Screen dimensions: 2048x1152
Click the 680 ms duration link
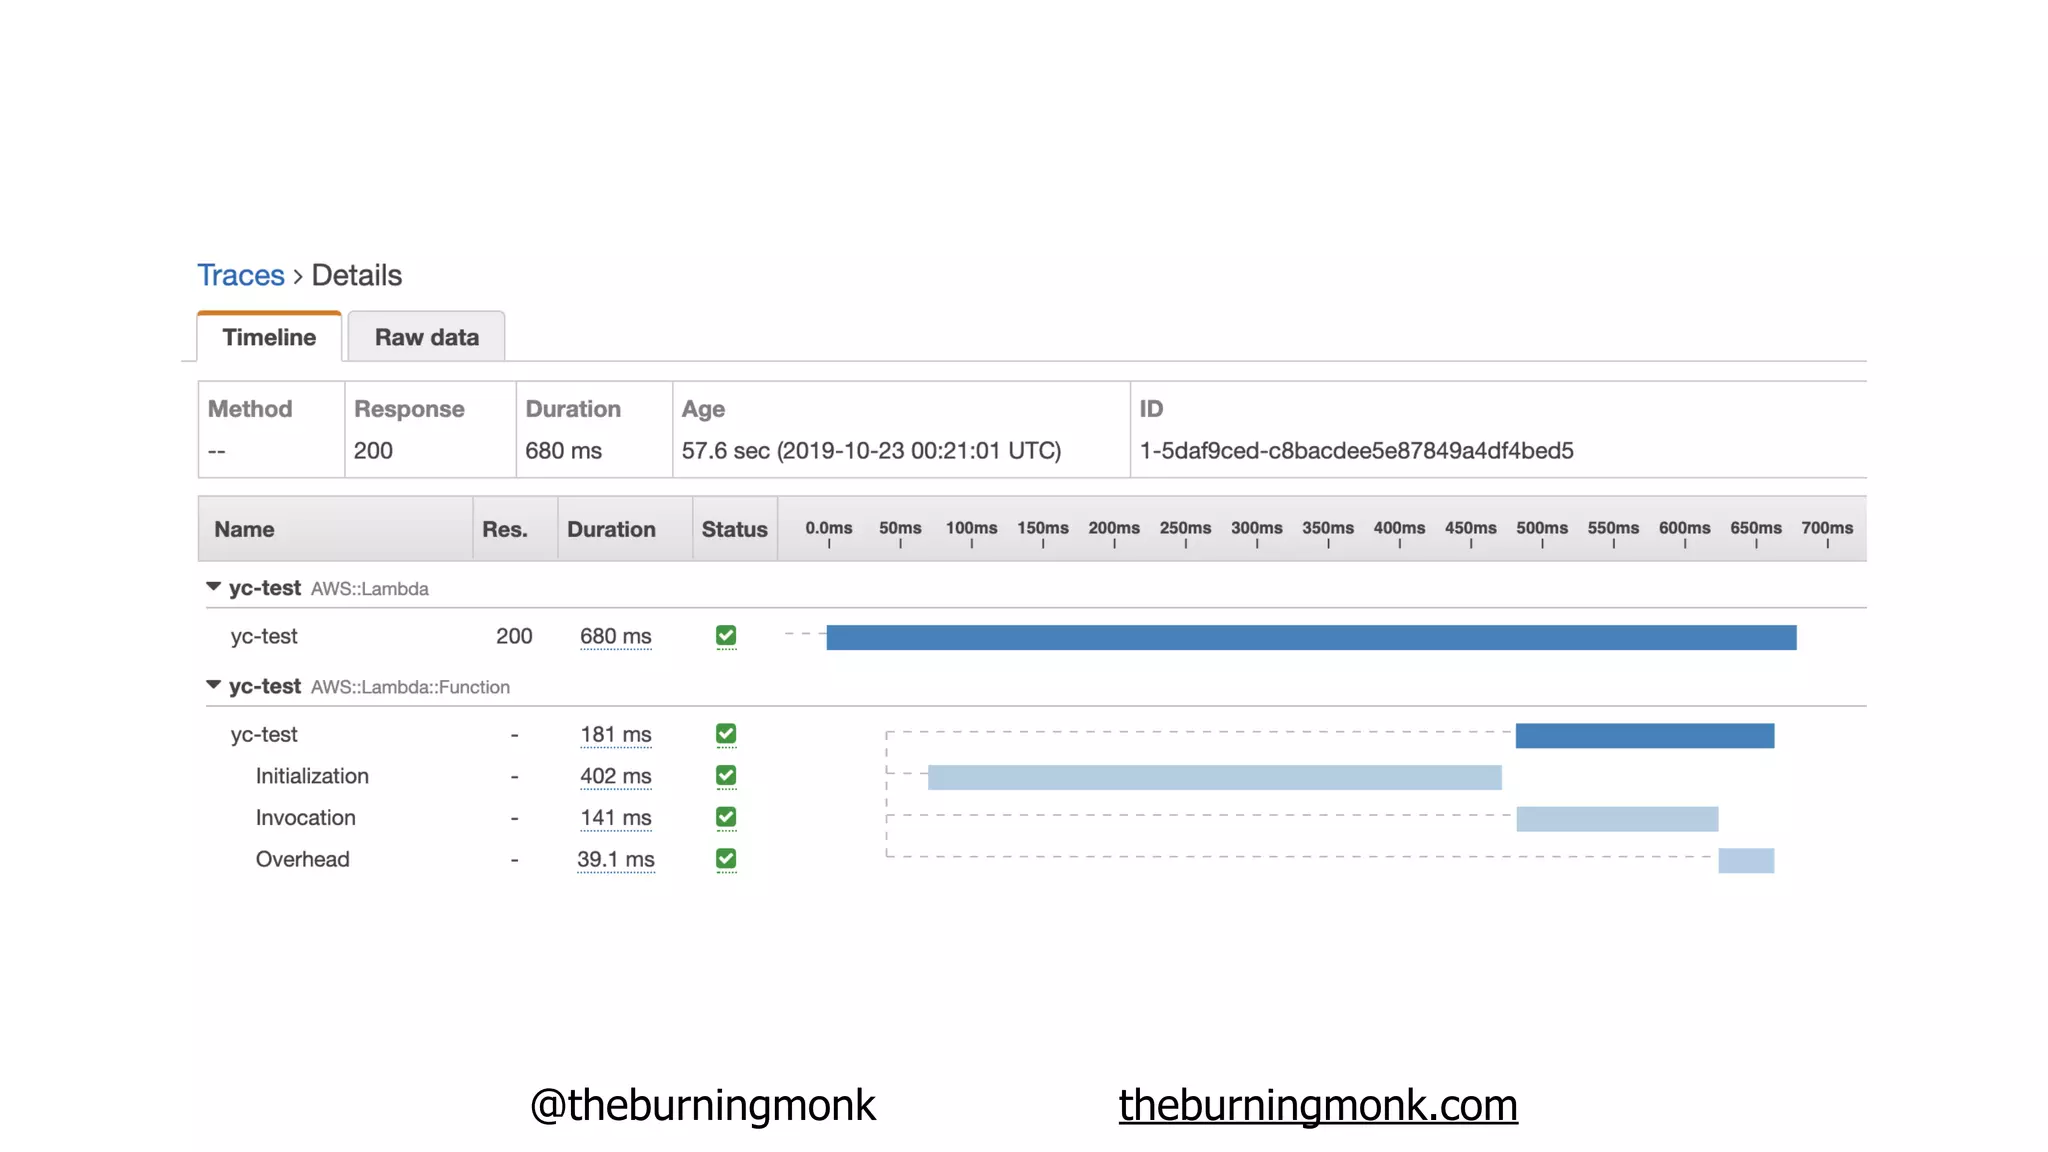615,636
